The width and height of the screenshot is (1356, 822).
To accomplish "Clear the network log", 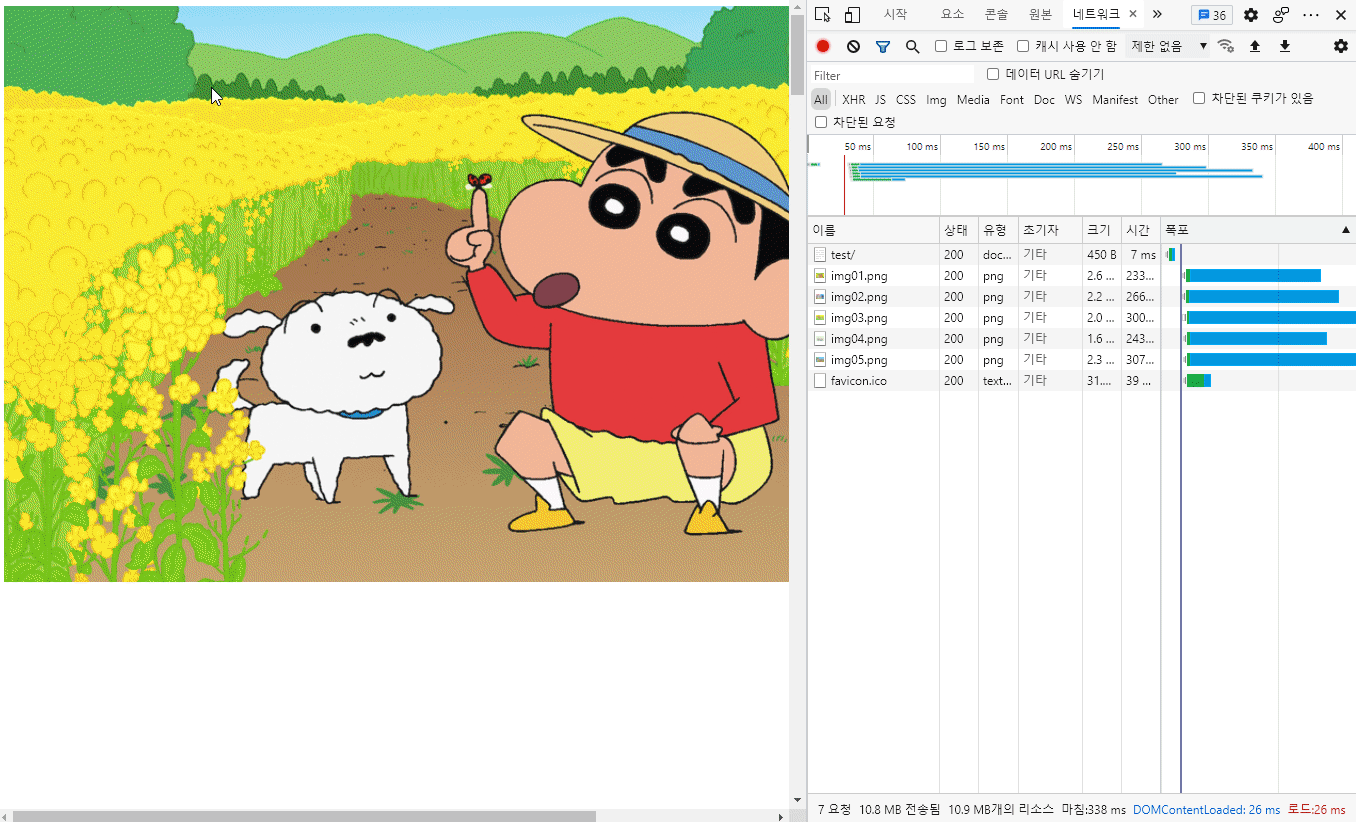I will click(853, 46).
